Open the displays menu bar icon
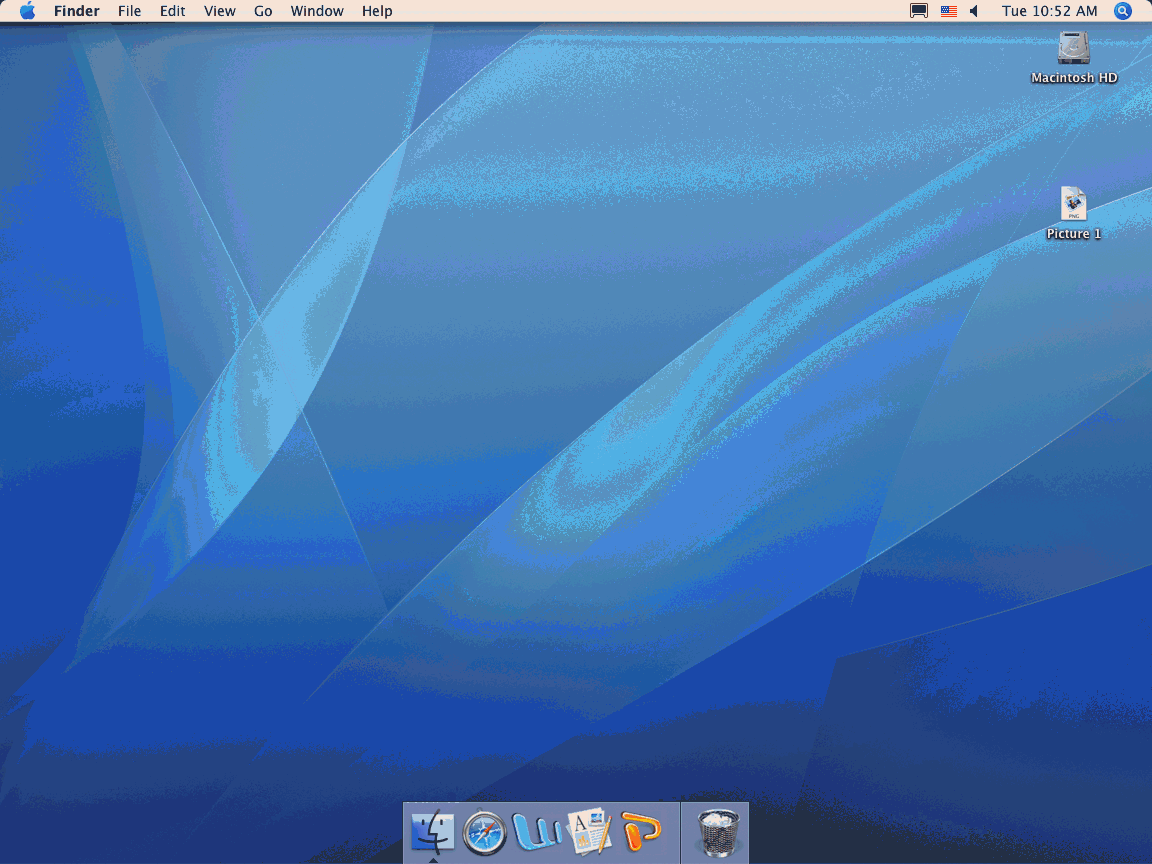Viewport: 1152px width, 864px height. coord(918,11)
